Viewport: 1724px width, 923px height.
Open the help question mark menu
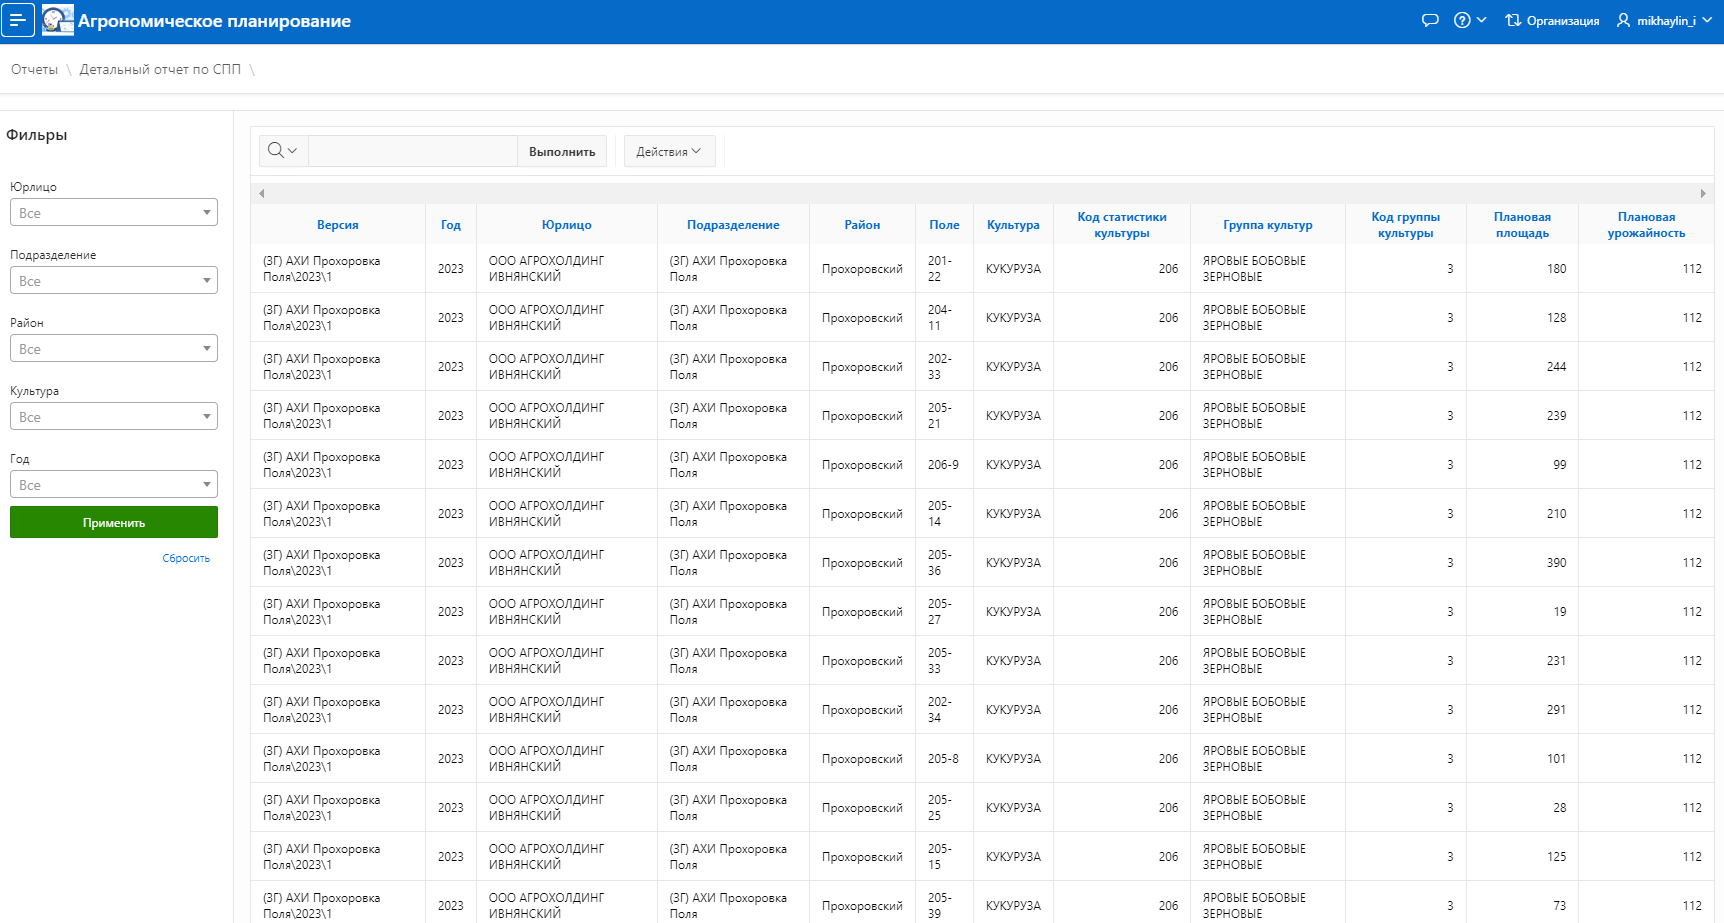[1469, 20]
